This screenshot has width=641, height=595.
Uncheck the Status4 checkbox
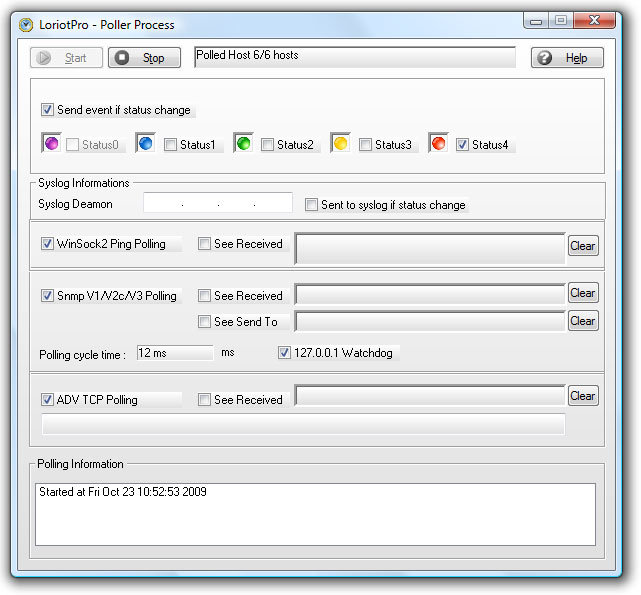tap(462, 145)
